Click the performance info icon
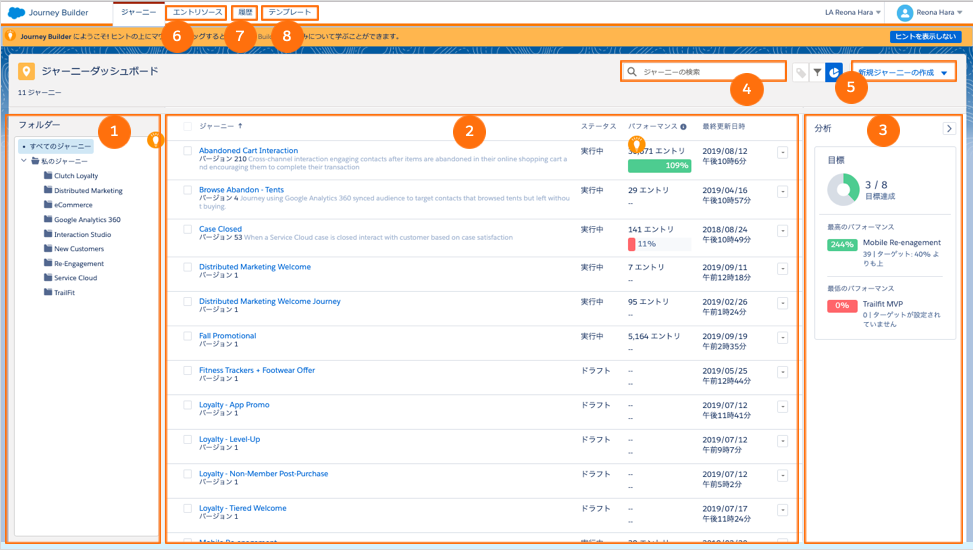The image size is (973, 550). (x=683, y=127)
